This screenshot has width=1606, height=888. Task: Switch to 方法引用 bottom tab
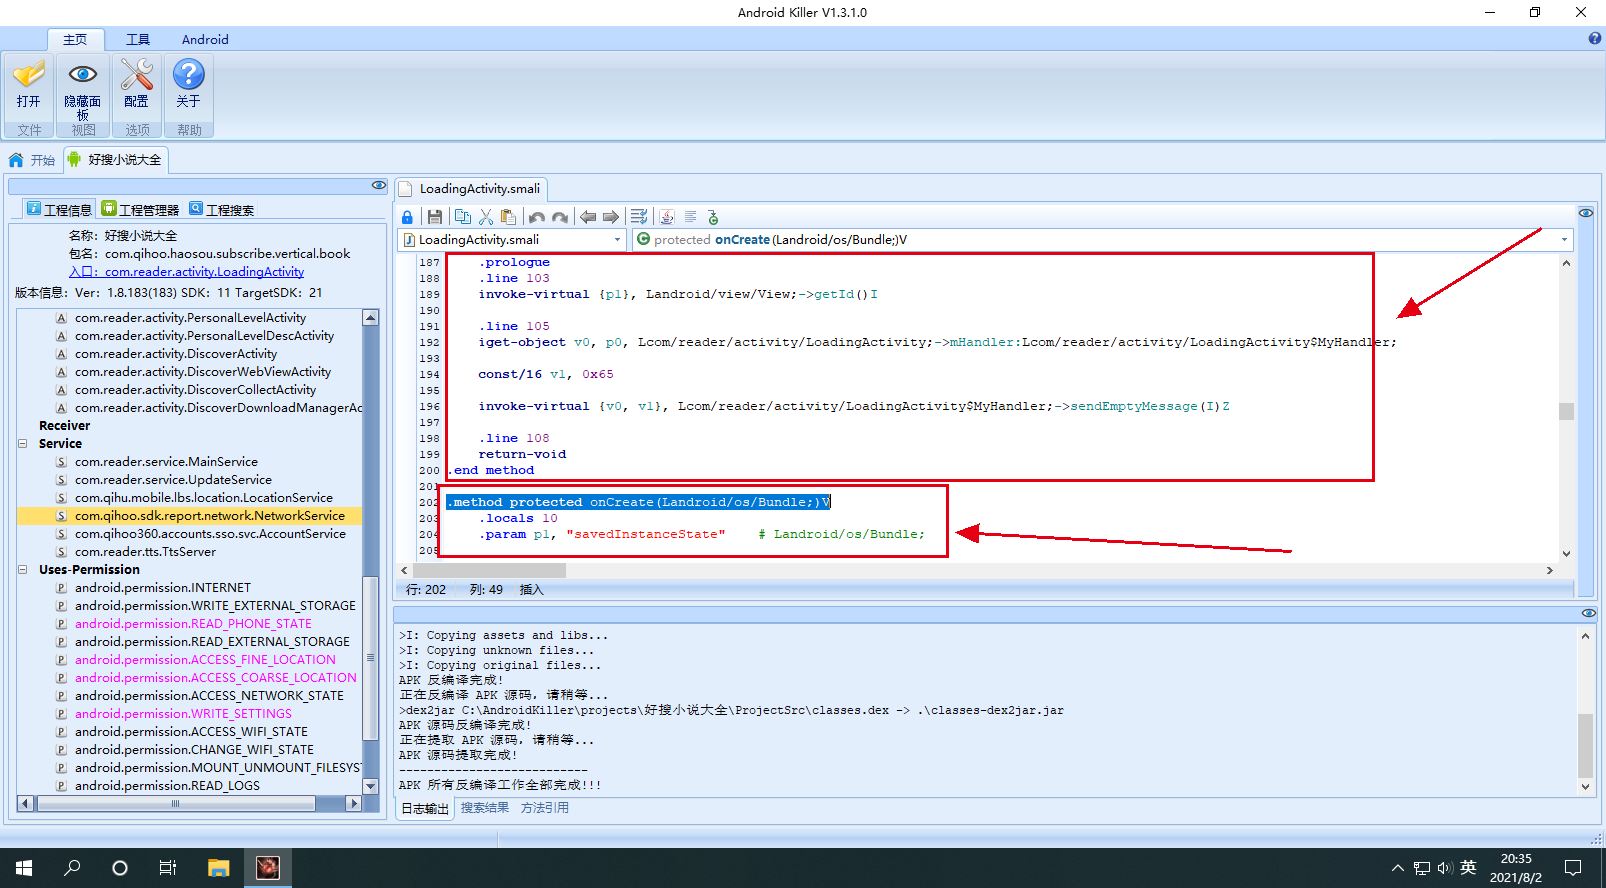tap(545, 808)
